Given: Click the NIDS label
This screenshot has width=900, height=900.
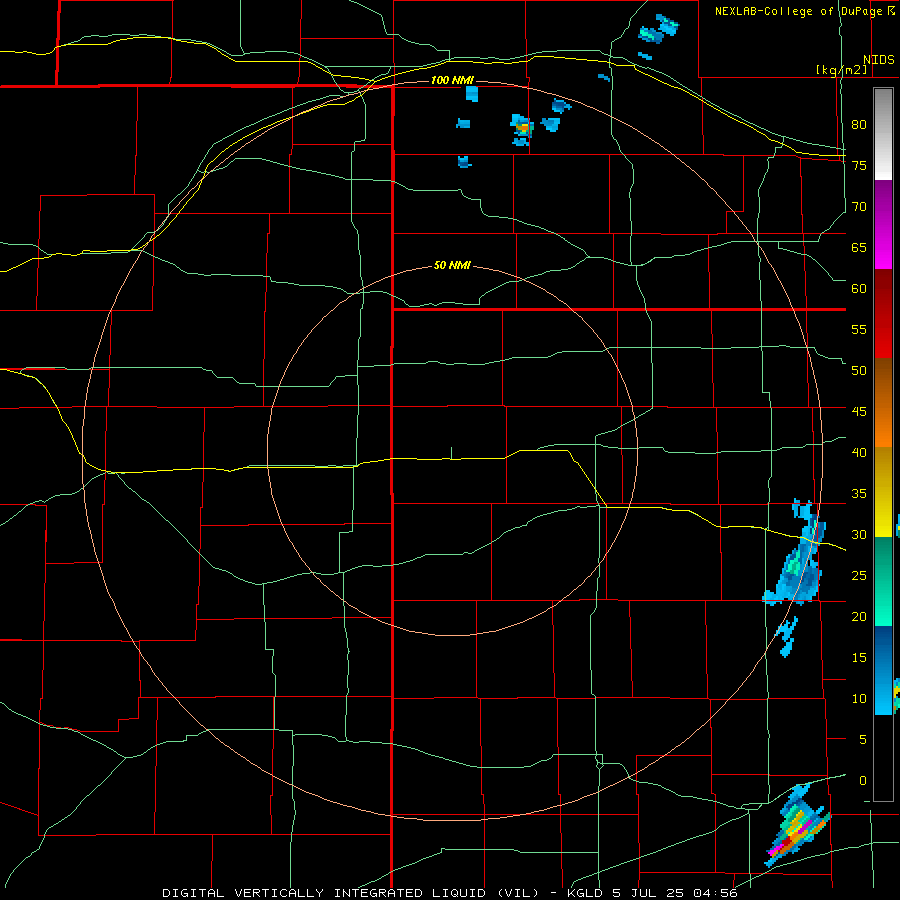Looking at the screenshot, I should (879, 60).
